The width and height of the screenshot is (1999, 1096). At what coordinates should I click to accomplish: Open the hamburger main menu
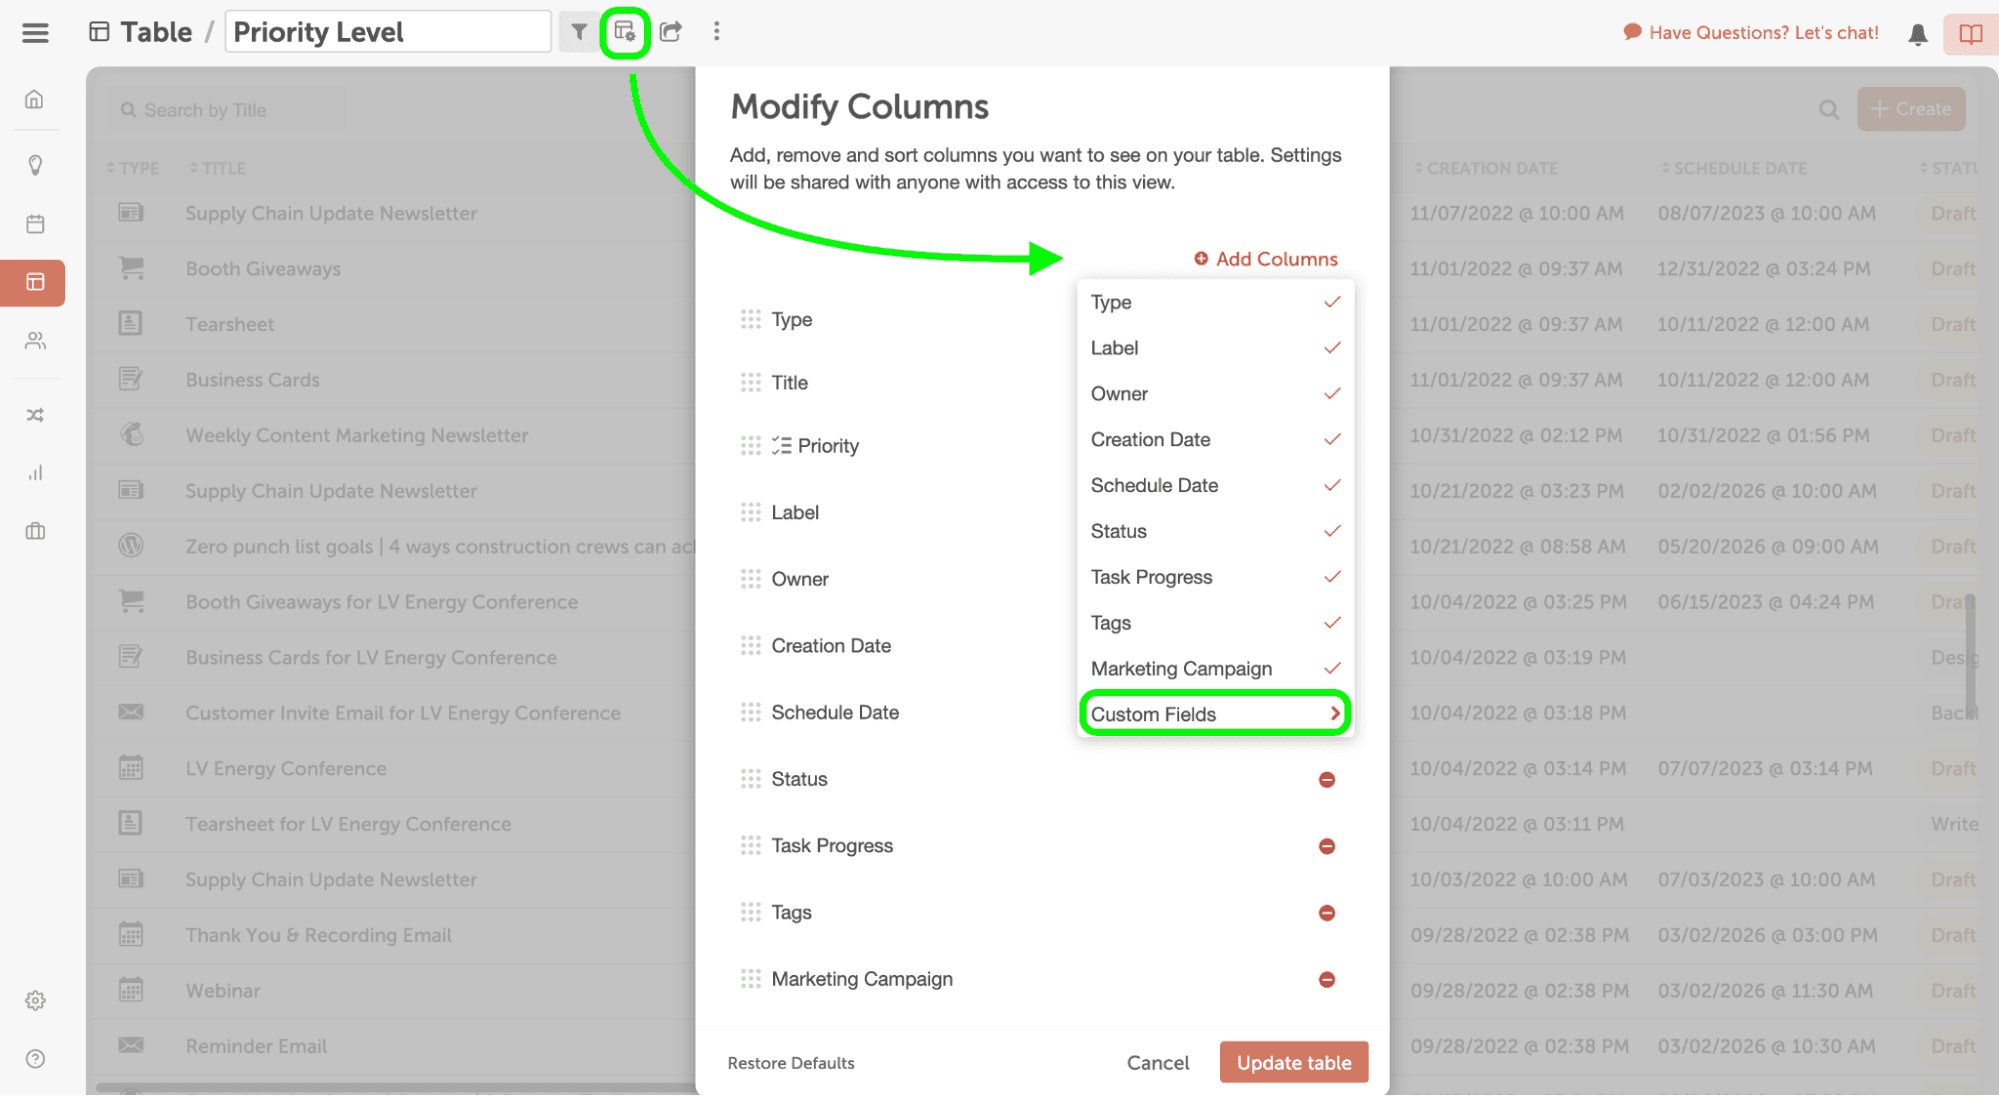coord(35,33)
